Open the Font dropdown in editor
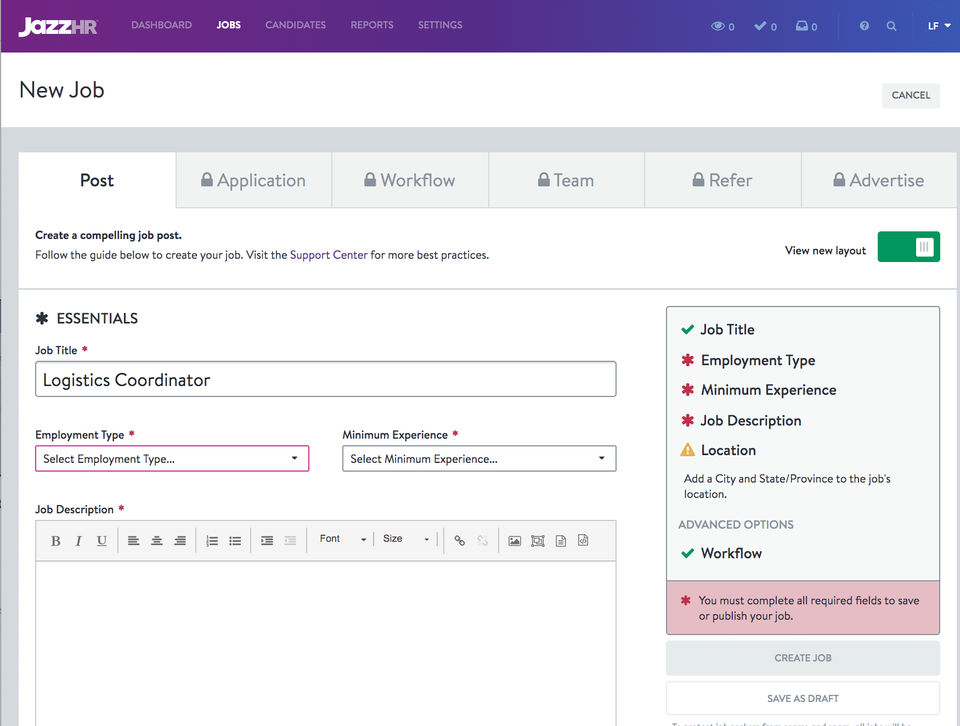This screenshot has width=960, height=726. (342, 539)
